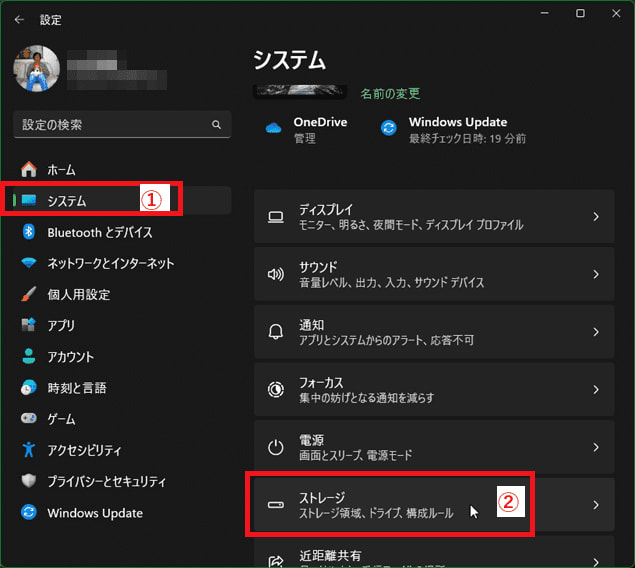Click the user profile avatar picture
The height and width of the screenshot is (568, 635).
[36, 70]
